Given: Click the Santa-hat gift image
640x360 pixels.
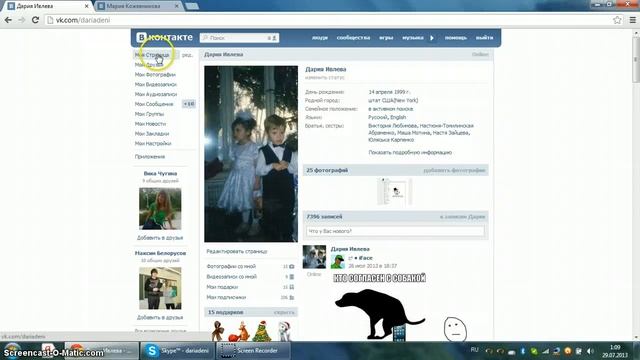Looking at the screenshot, I should click(x=284, y=331).
